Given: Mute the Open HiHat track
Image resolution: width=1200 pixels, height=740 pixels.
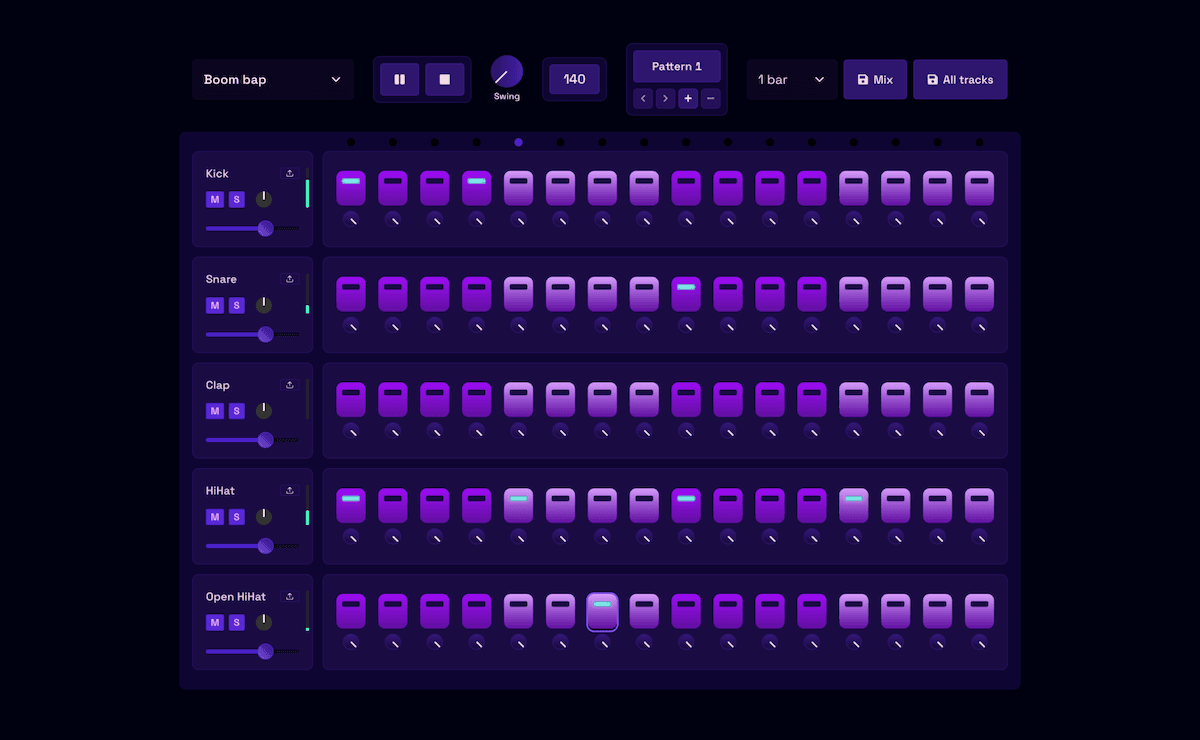Looking at the screenshot, I should 215,623.
